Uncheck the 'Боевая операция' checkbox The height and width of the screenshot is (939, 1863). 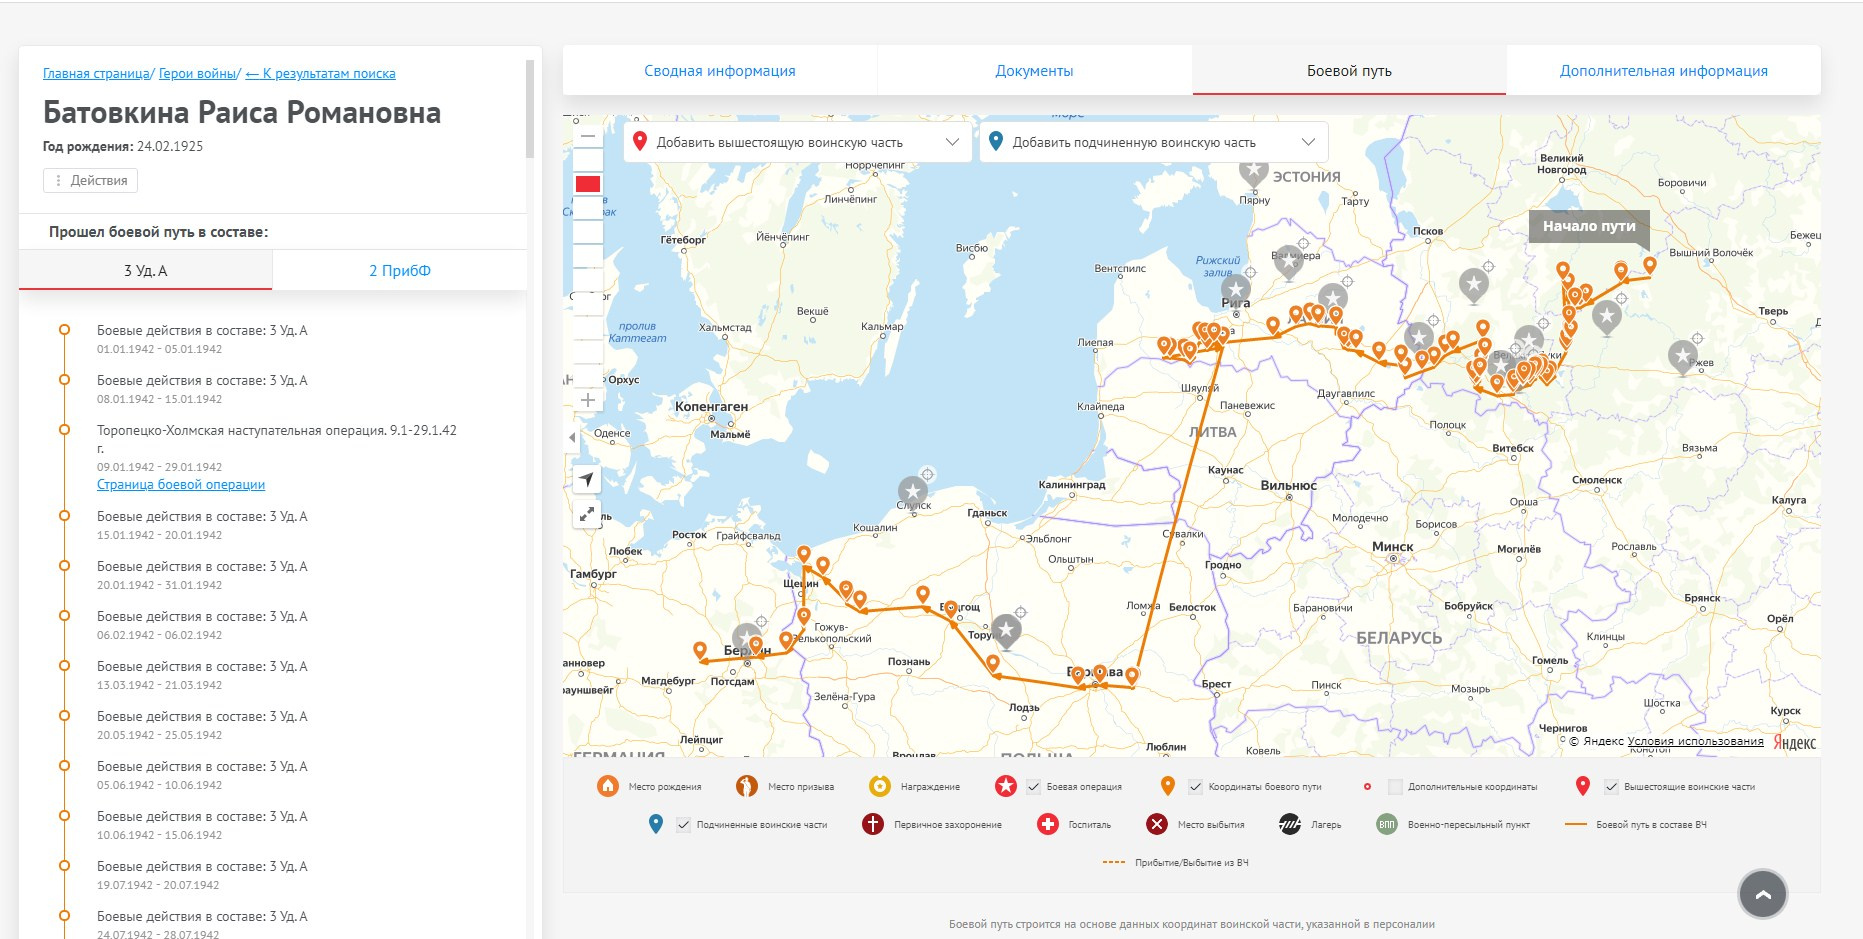[1034, 787]
